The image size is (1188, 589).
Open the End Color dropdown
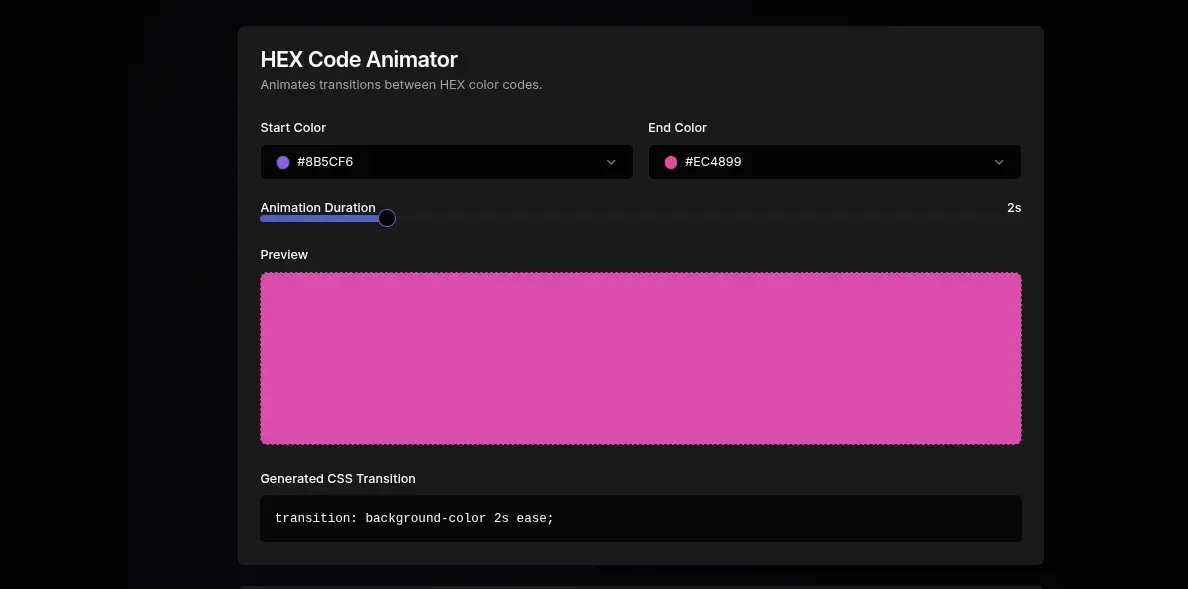(x=834, y=161)
